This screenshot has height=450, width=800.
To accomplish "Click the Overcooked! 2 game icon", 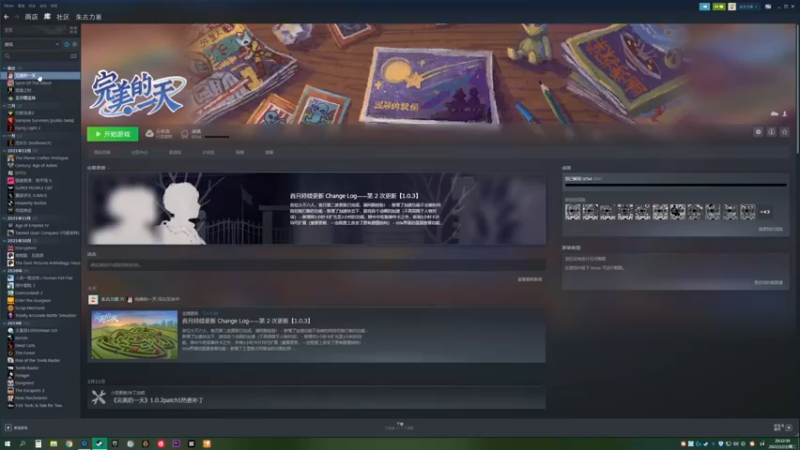I will pos(10,293).
